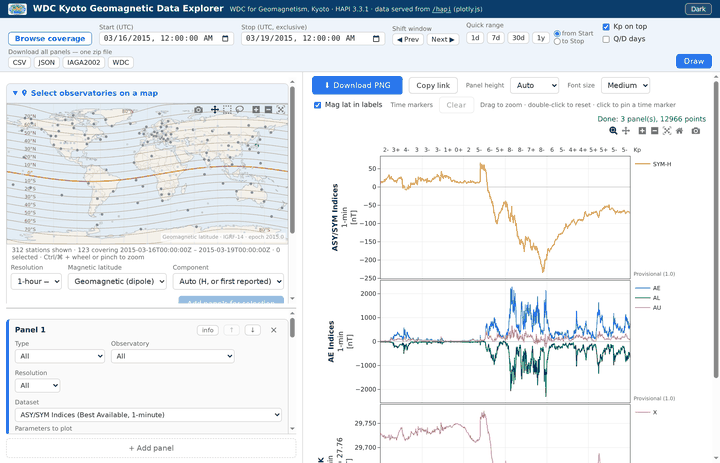
Task: Select the map's box select tool
Action: coord(227,110)
